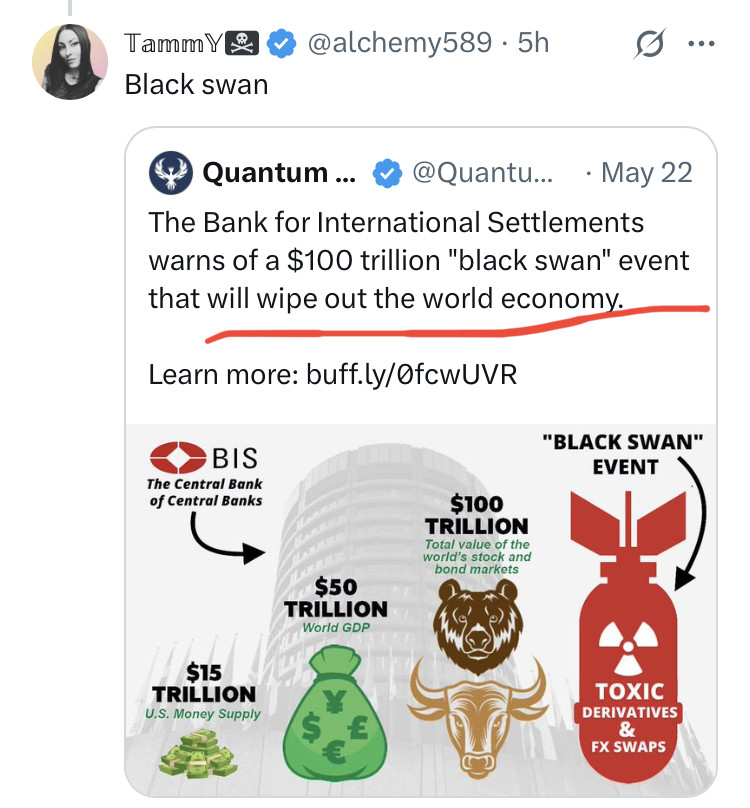Click the slashed-circle icon near the timestamp

click(x=649, y=44)
